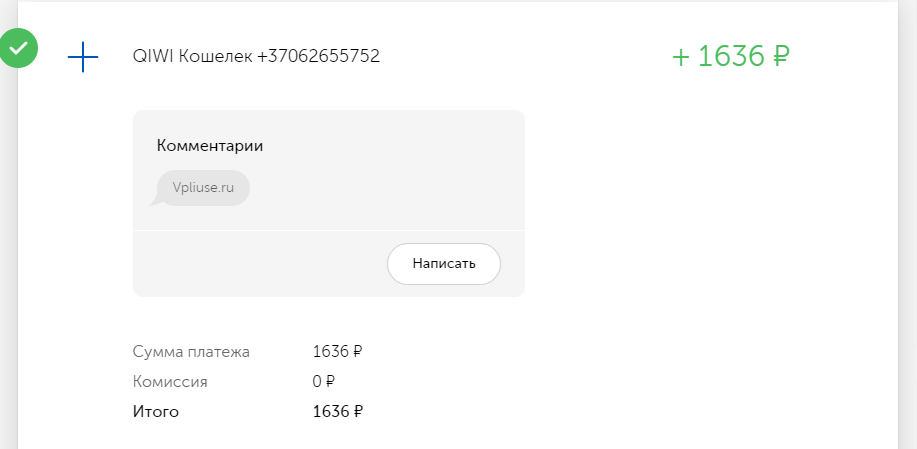Image resolution: width=917 pixels, height=449 pixels.
Task: Select the Итого 1636 ₽ total value
Action: coord(337,411)
